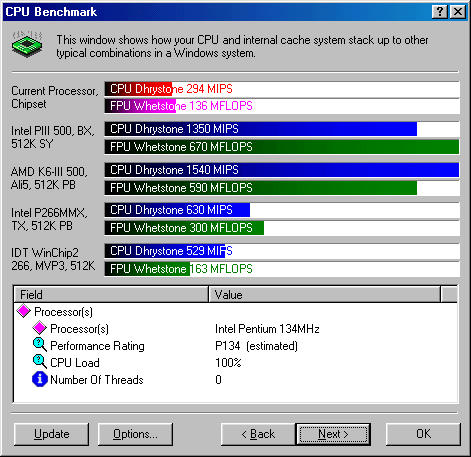Click the value 'Intel Pentium 134MHz'
Screen dimensions: 471x457
tap(267, 329)
